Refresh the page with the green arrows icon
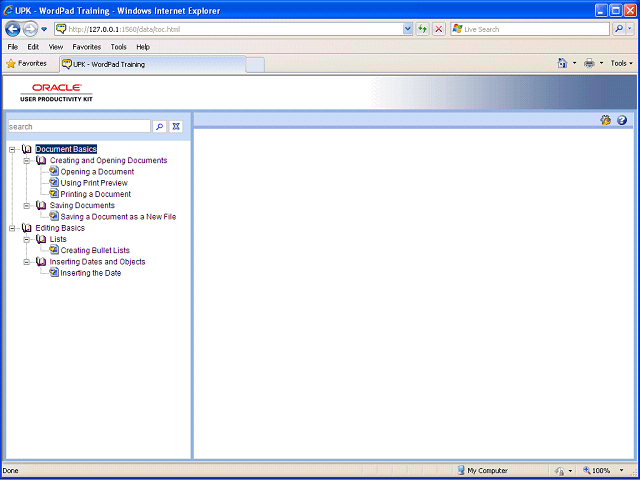 tap(422, 29)
